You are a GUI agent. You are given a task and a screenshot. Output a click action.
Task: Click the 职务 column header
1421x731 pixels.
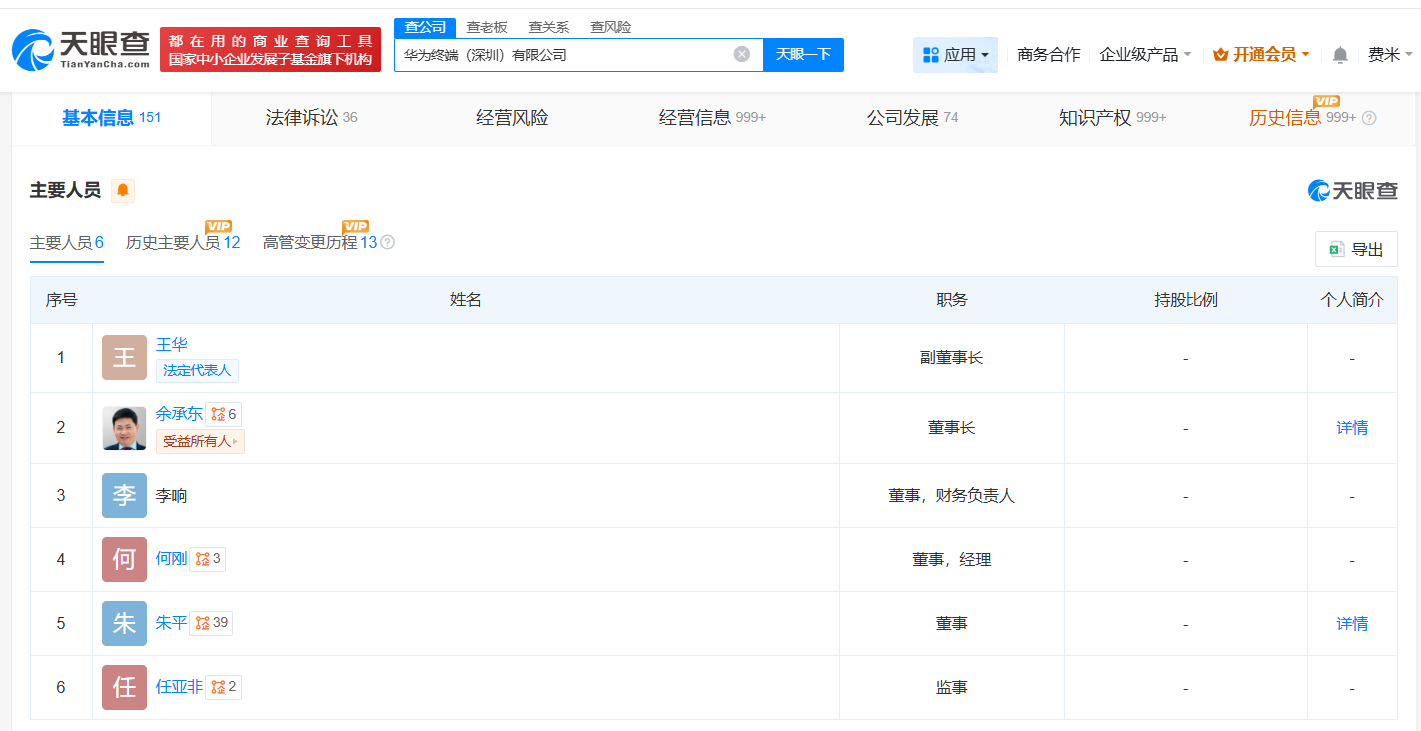(x=952, y=300)
